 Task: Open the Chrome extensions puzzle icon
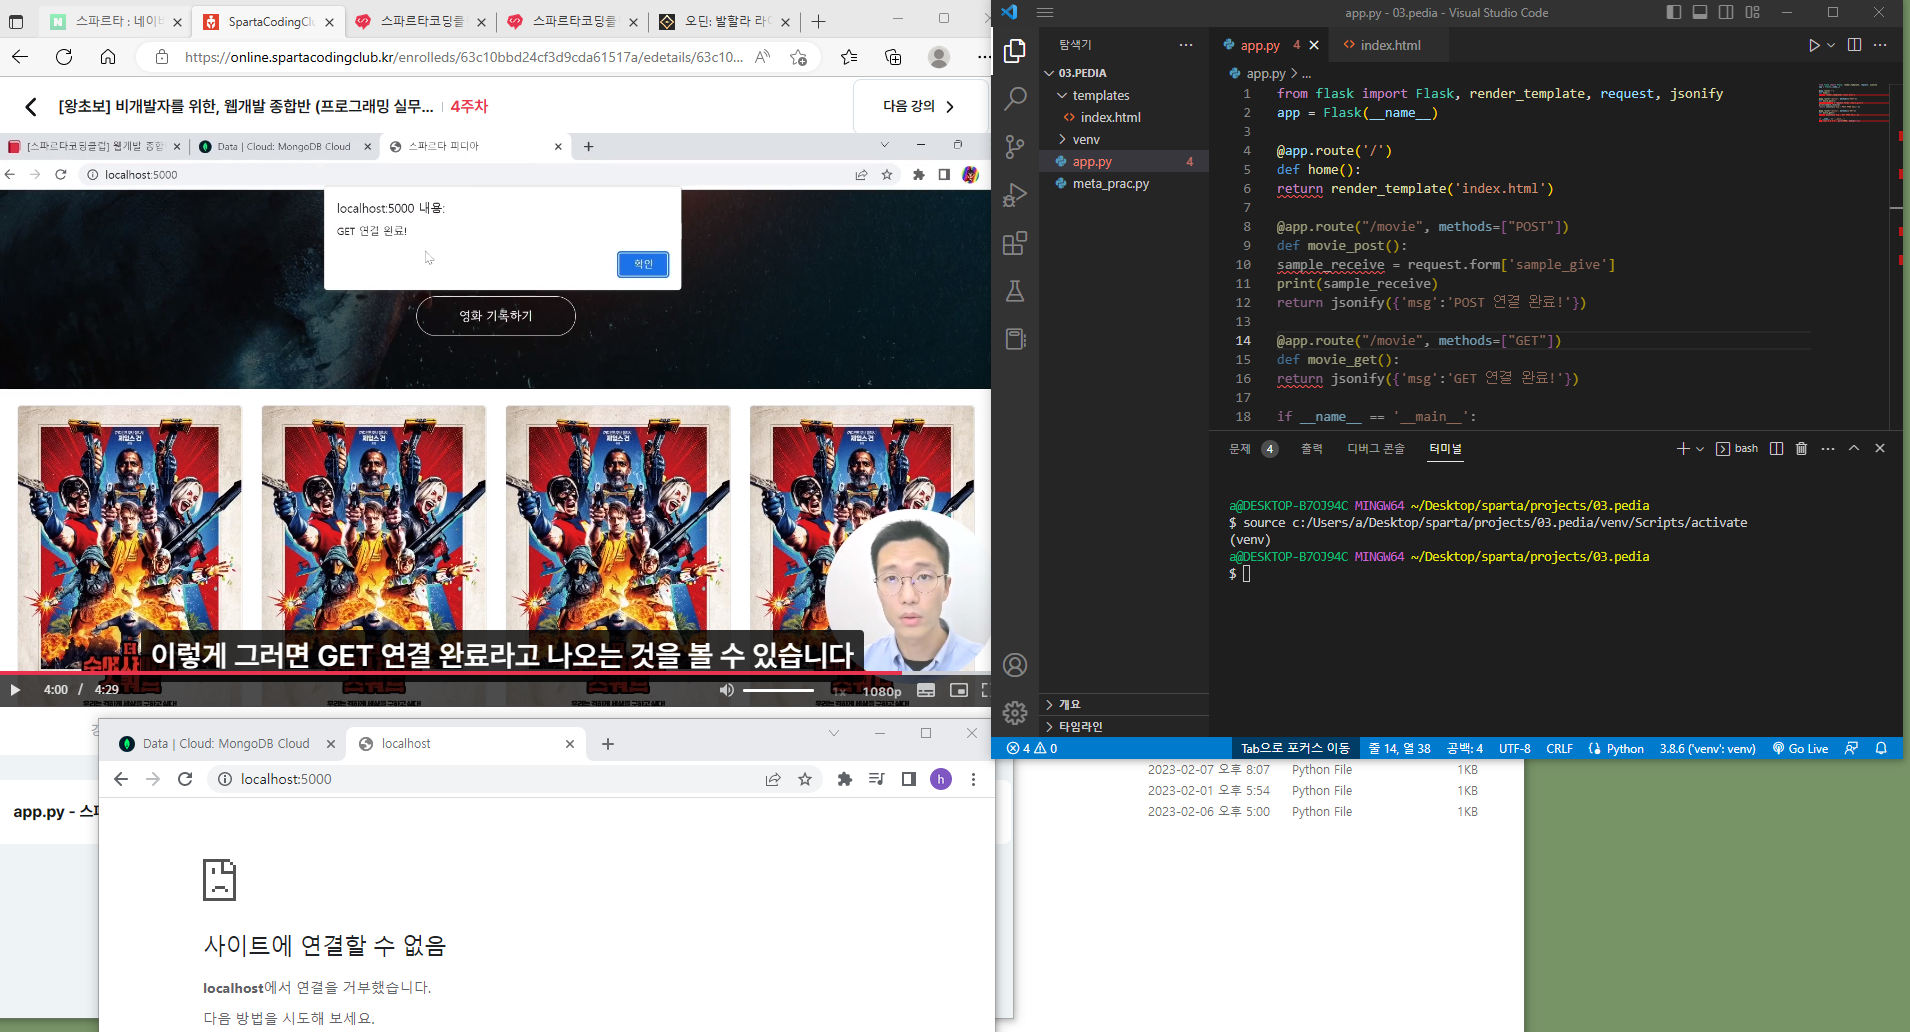845,779
